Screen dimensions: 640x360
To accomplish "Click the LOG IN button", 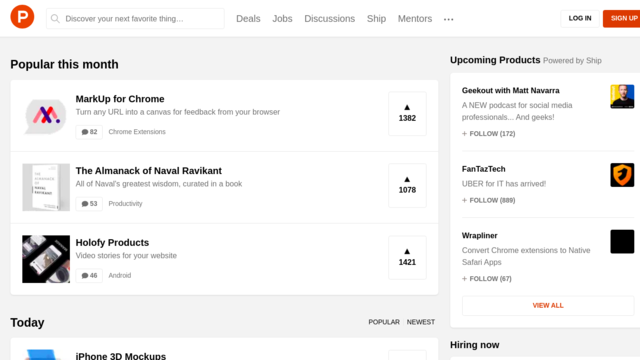I will pyautogui.click(x=580, y=18).
